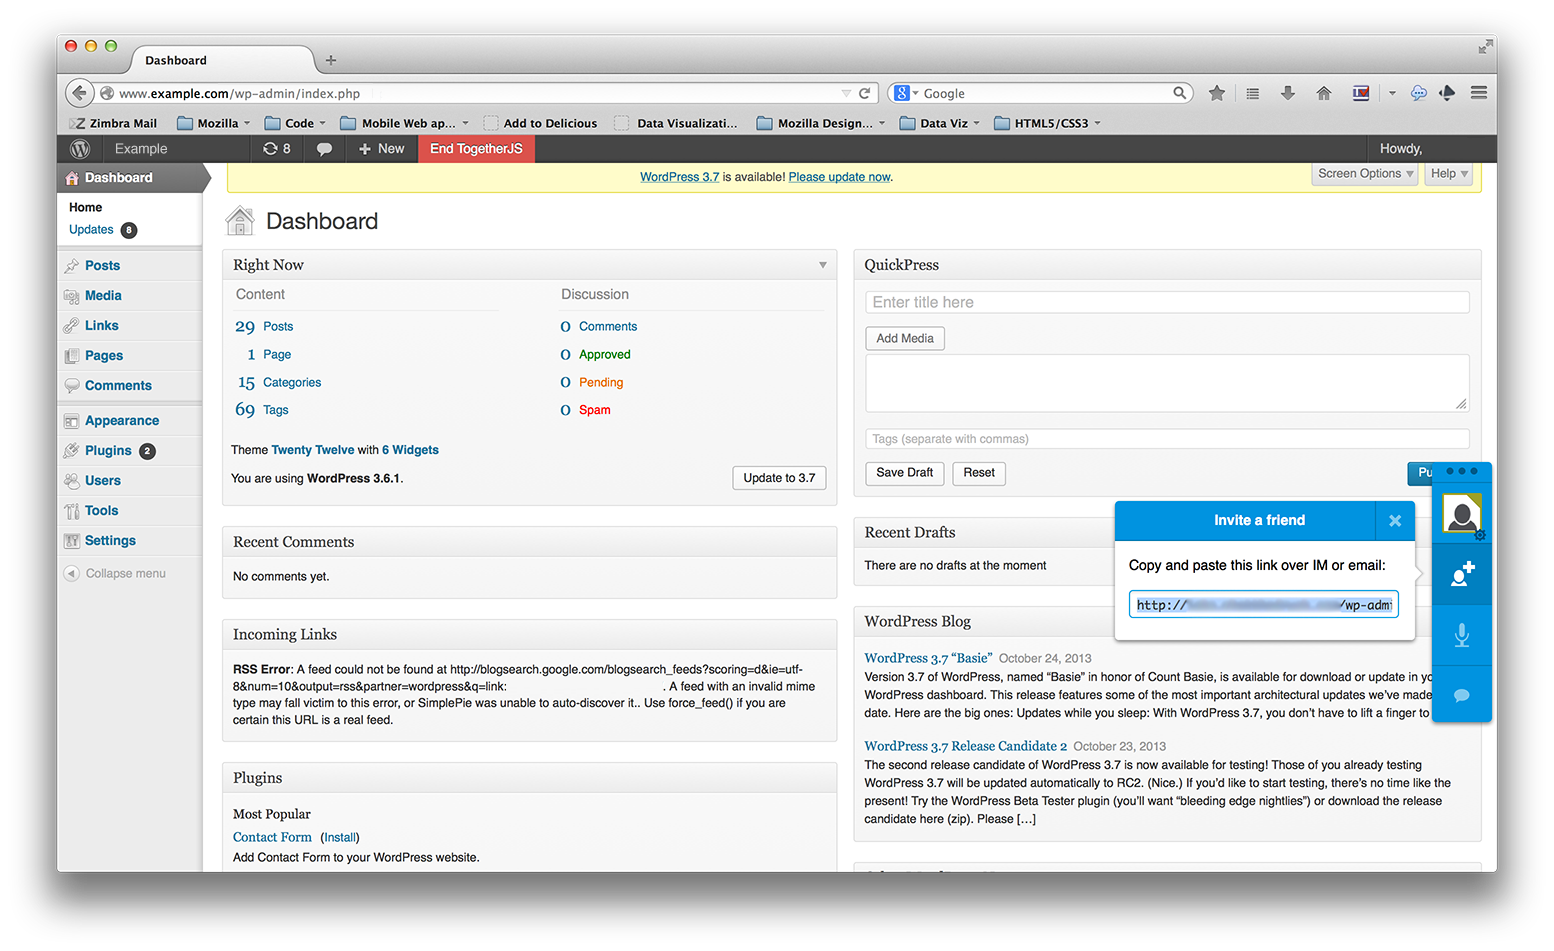
Task: Open the Code bookmarks folder
Action: [295, 123]
